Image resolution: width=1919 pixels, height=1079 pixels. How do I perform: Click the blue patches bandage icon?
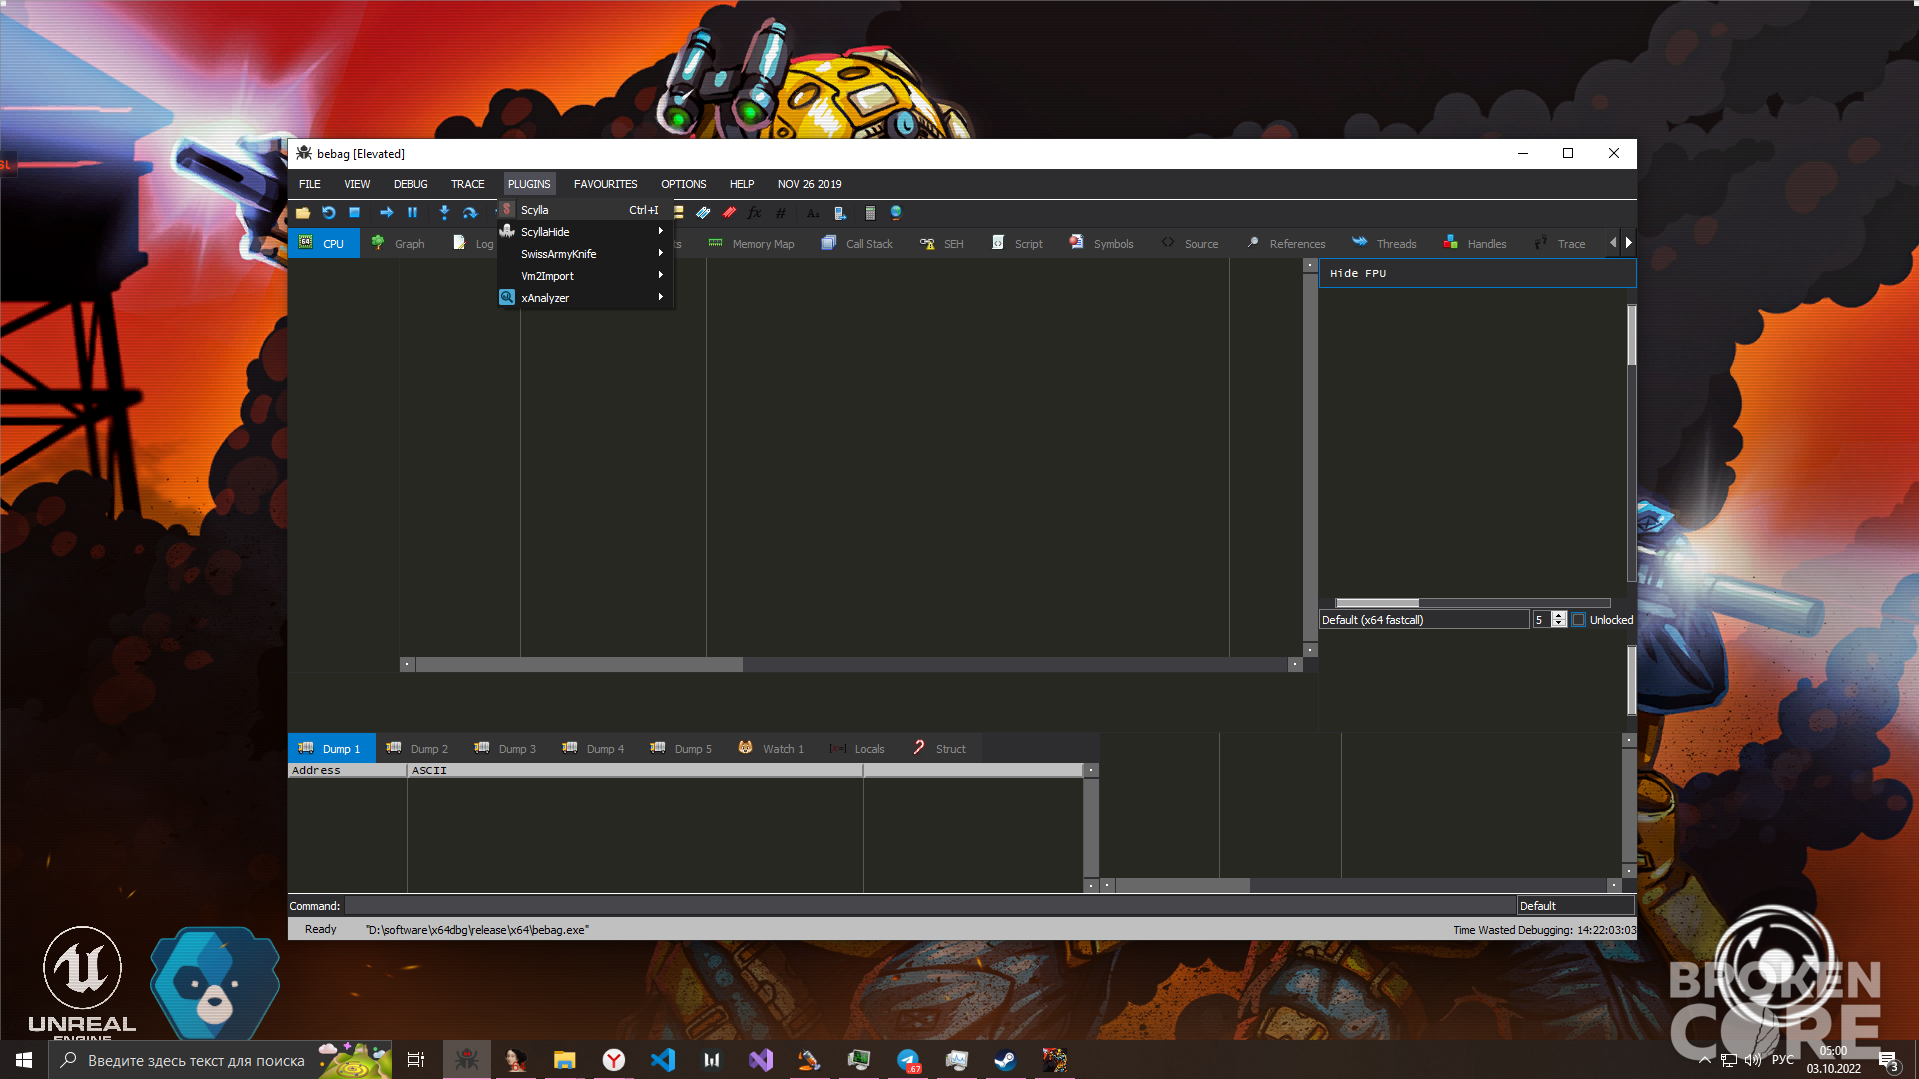[x=703, y=212]
